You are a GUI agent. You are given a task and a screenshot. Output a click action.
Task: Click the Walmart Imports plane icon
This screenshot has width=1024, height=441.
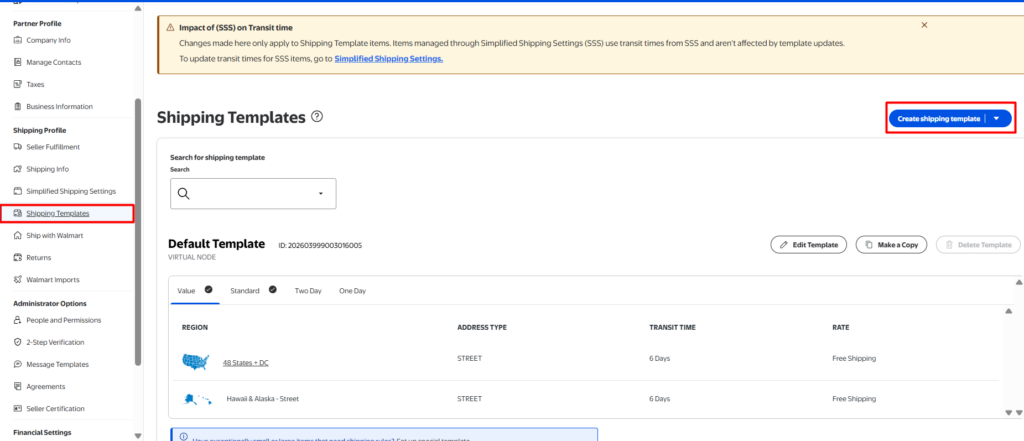pyautogui.click(x=18, y=280)
